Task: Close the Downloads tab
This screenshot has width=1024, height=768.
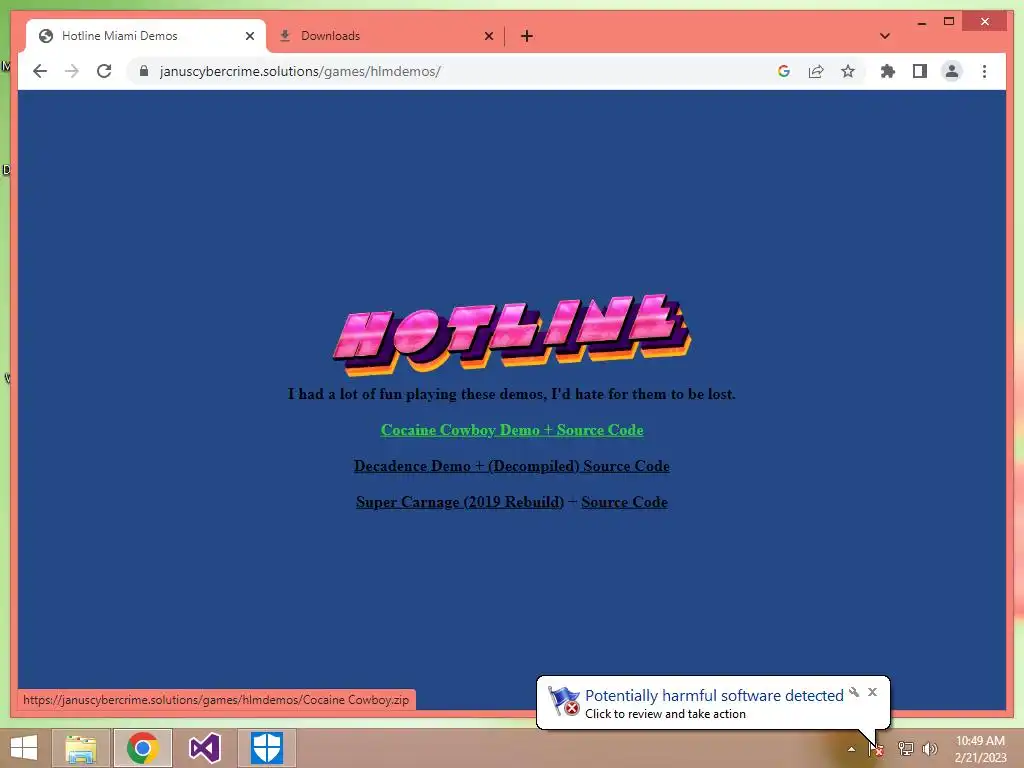Action: [488, 36]
